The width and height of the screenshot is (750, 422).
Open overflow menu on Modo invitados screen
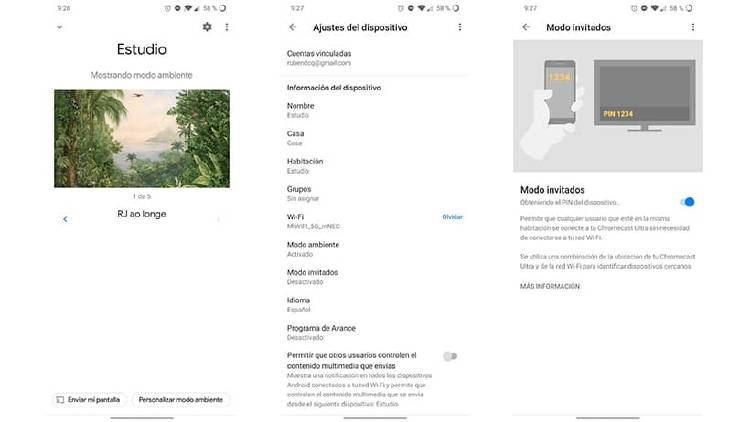pyautogui.click(x=693, y=27)
